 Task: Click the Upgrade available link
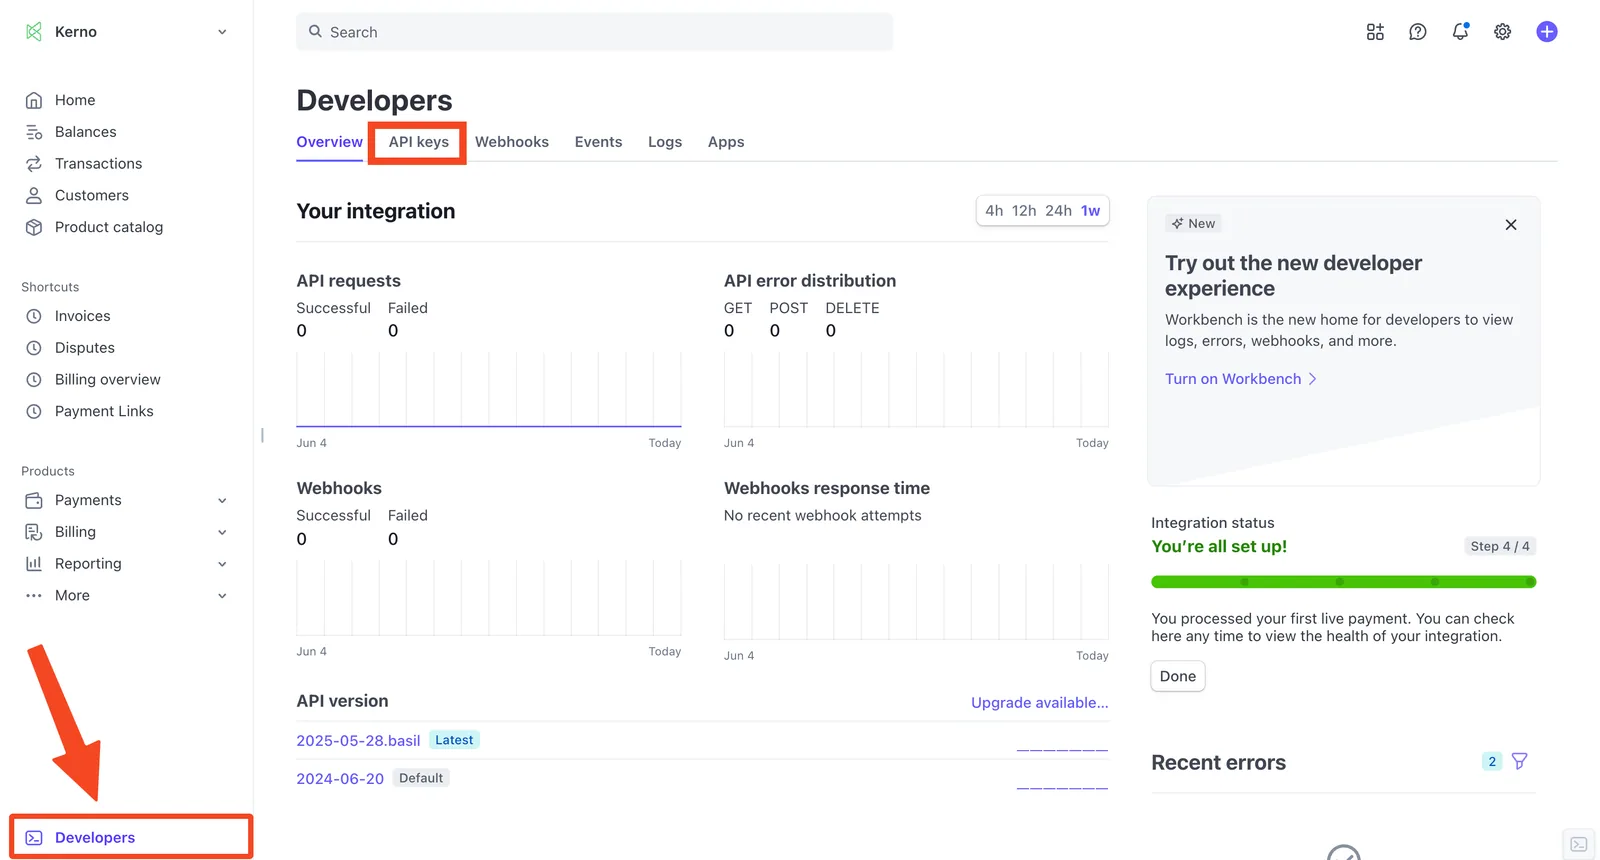(x=1039, y=703)
